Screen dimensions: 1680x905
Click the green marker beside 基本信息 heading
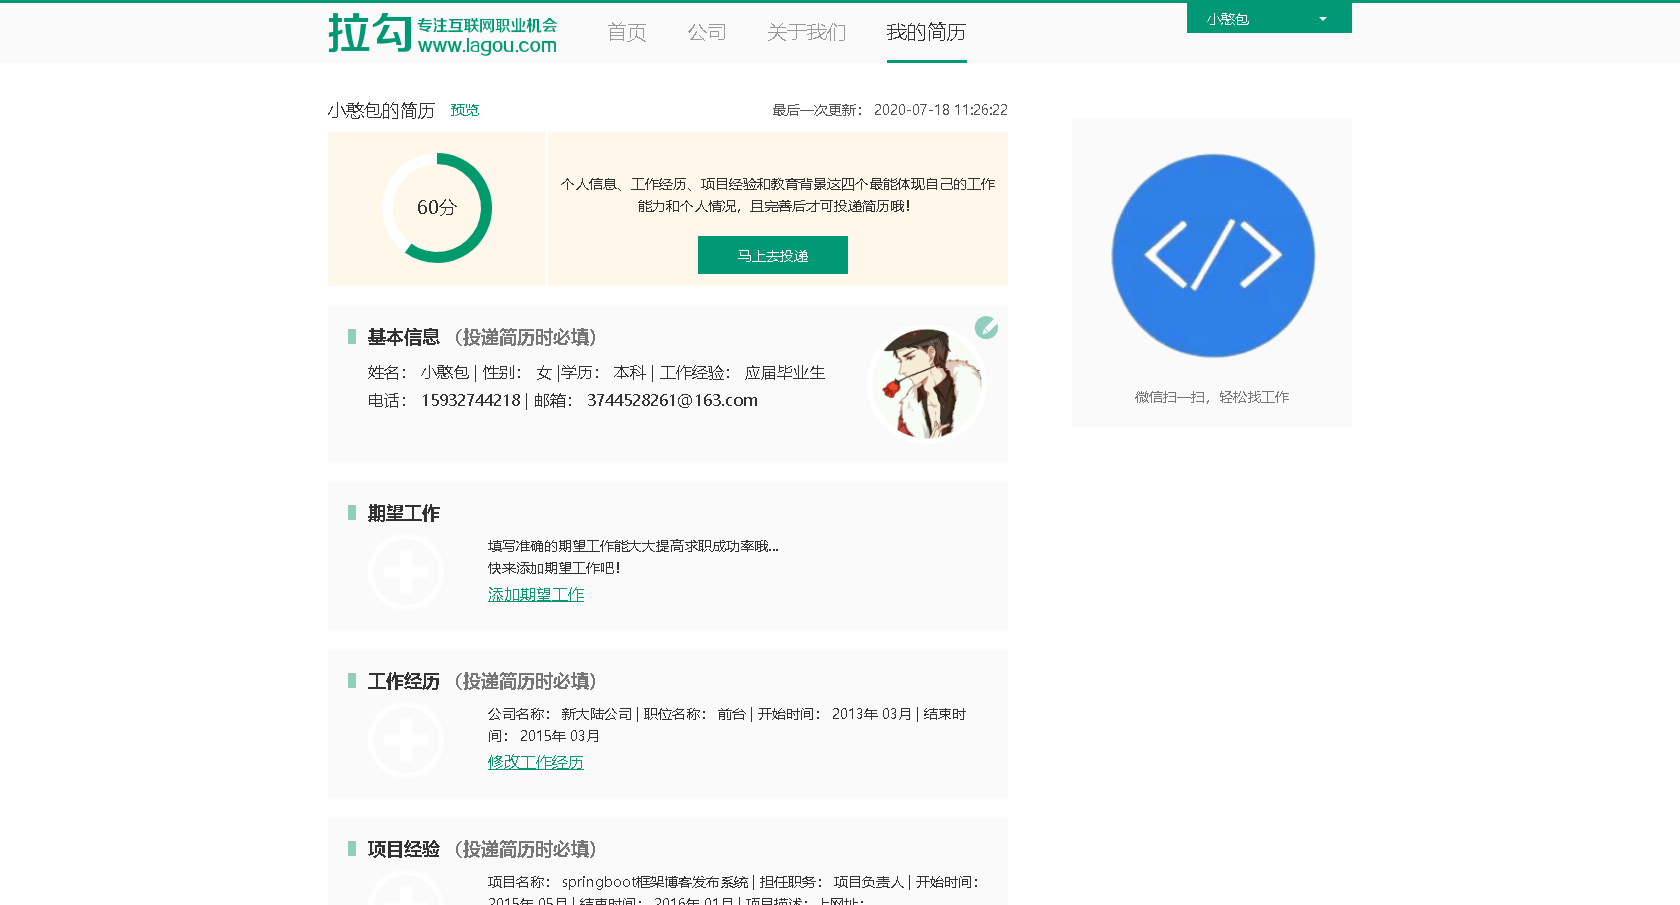pos(350,337)
